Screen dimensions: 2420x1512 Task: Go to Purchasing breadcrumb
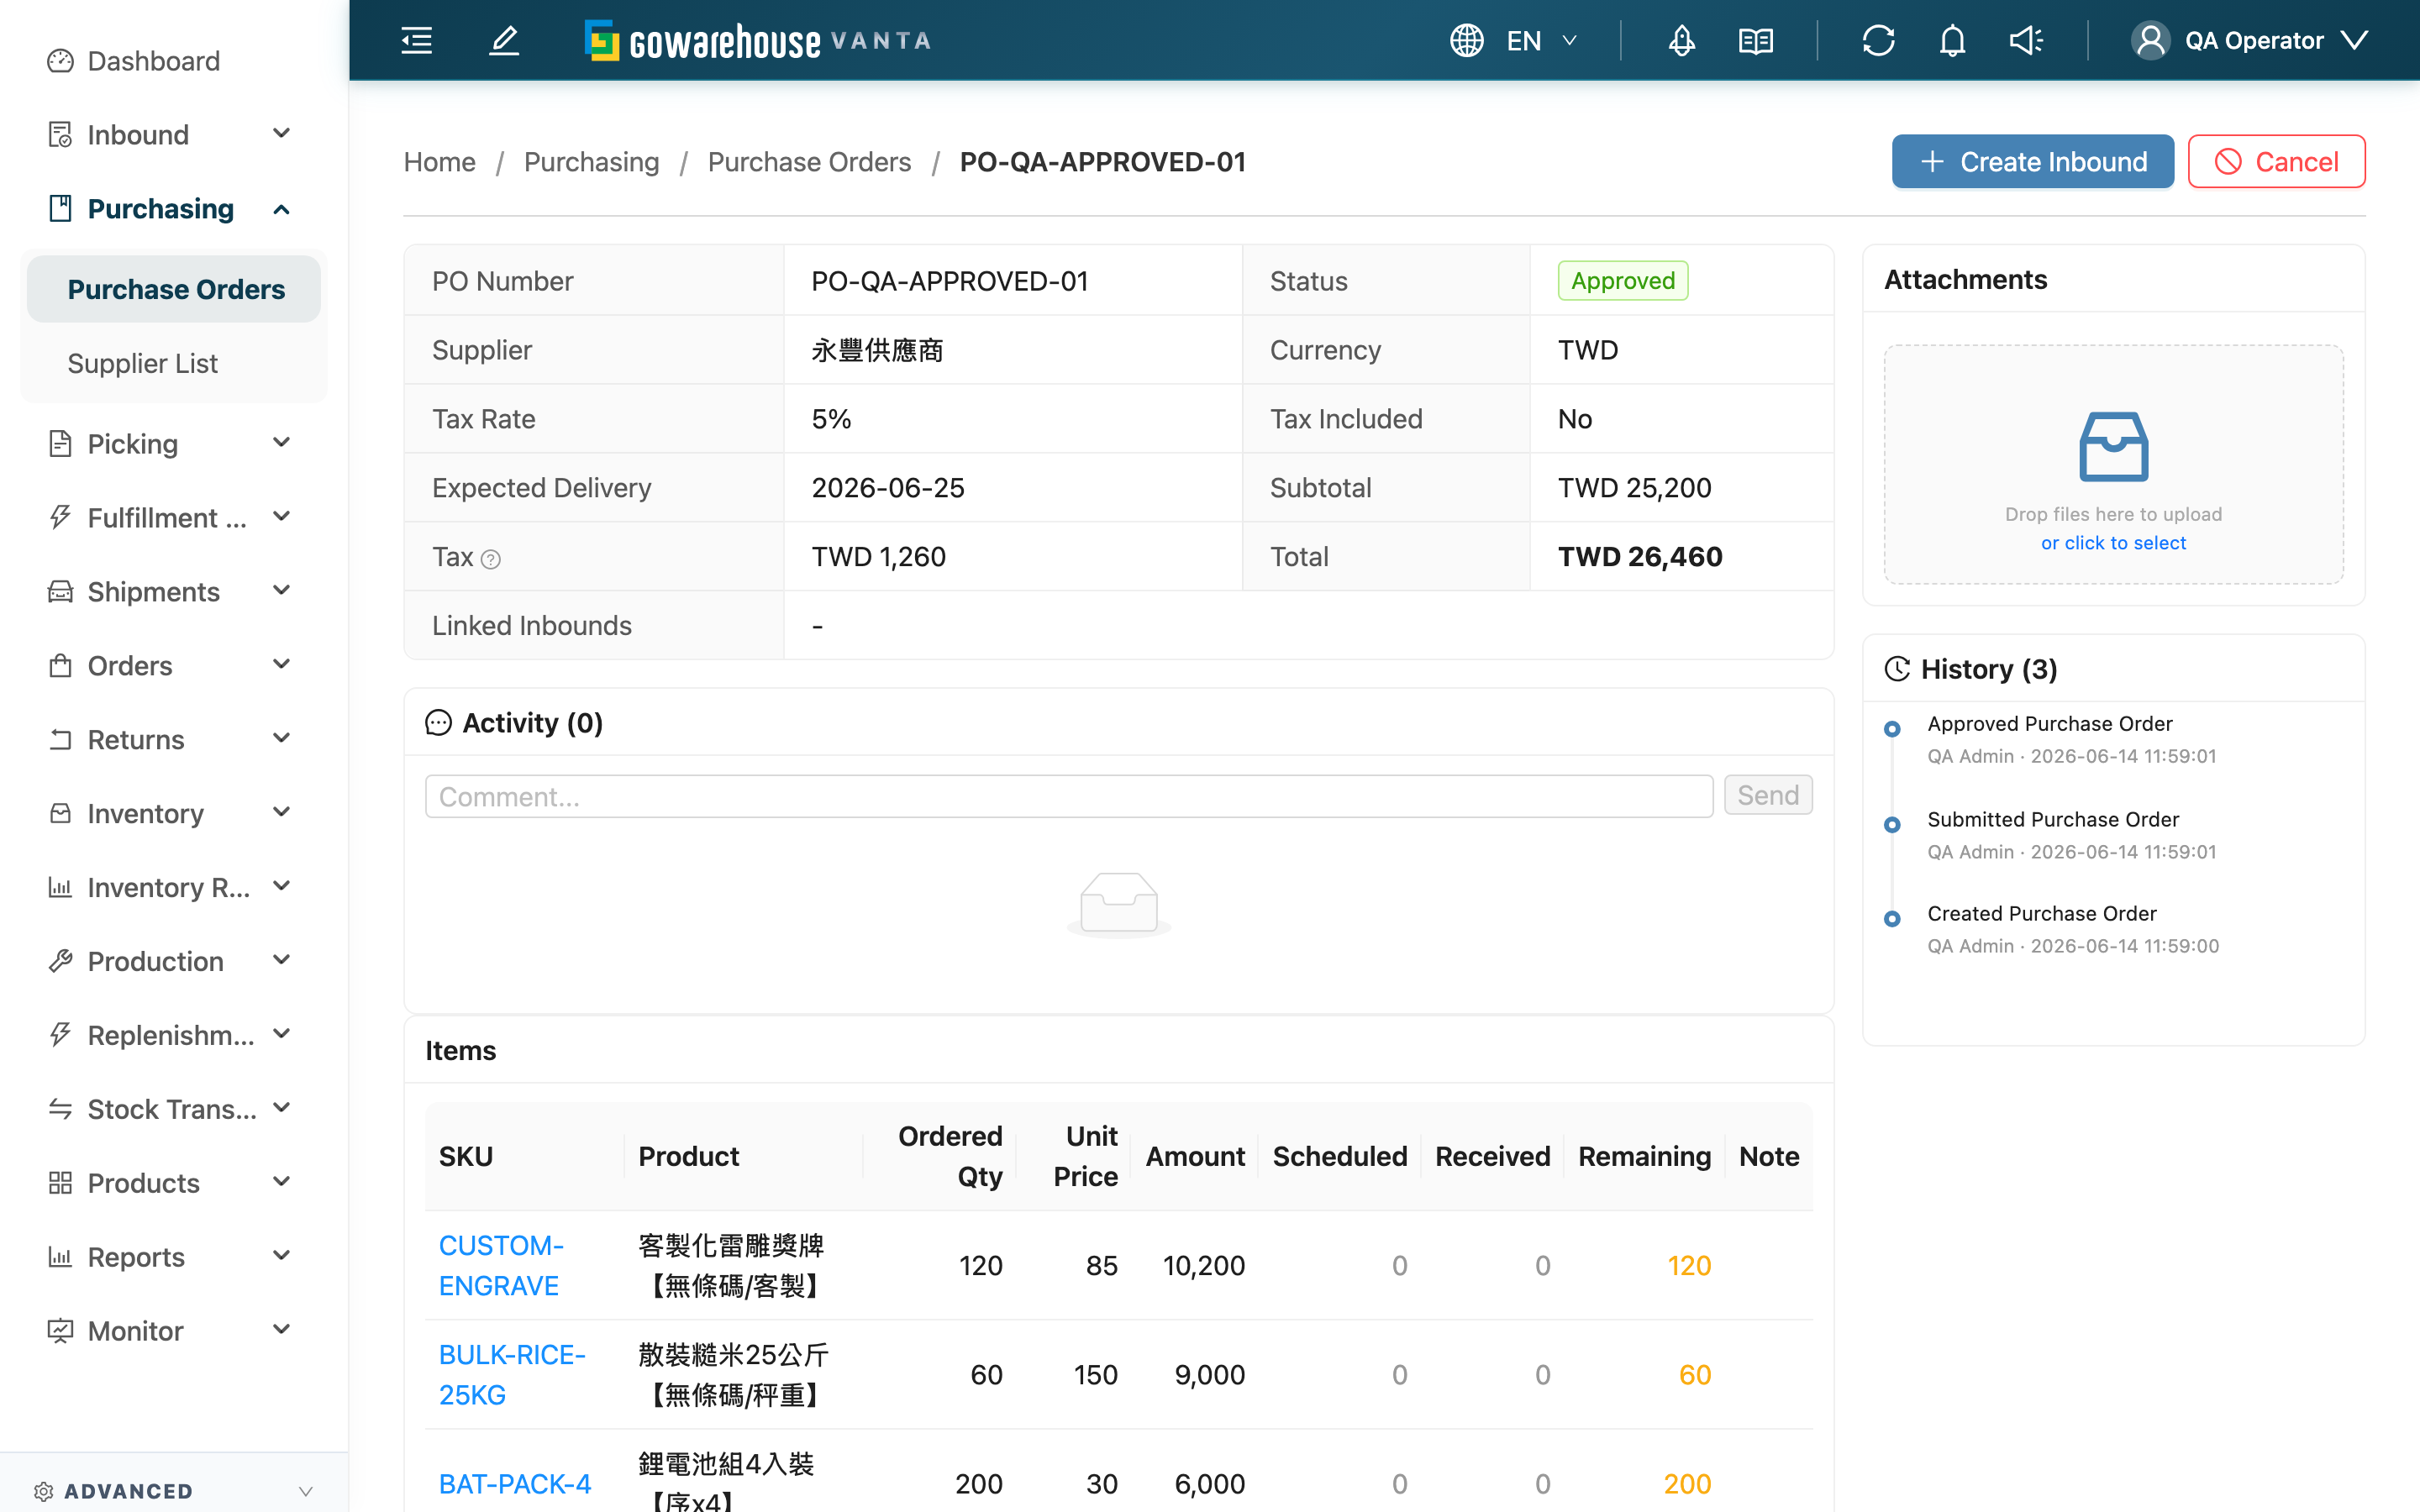click(591, 162)
